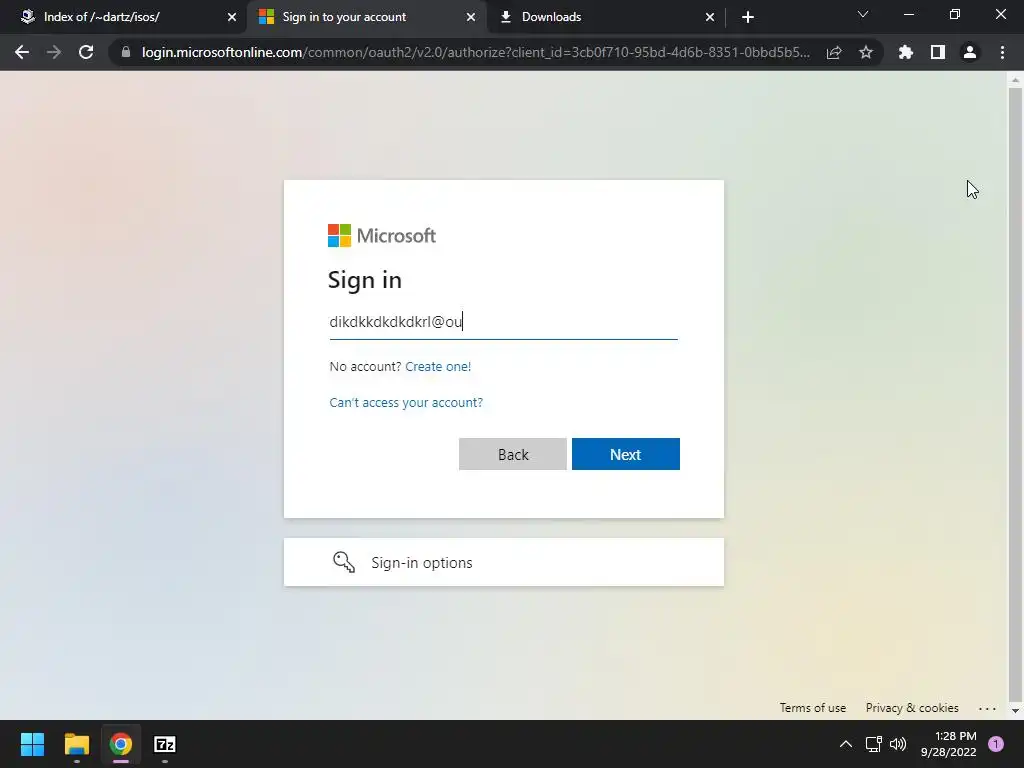The width and height of the screenshot is (1024, 768).
Task: Show hidden system tray icons
Action: coord(846,744)
